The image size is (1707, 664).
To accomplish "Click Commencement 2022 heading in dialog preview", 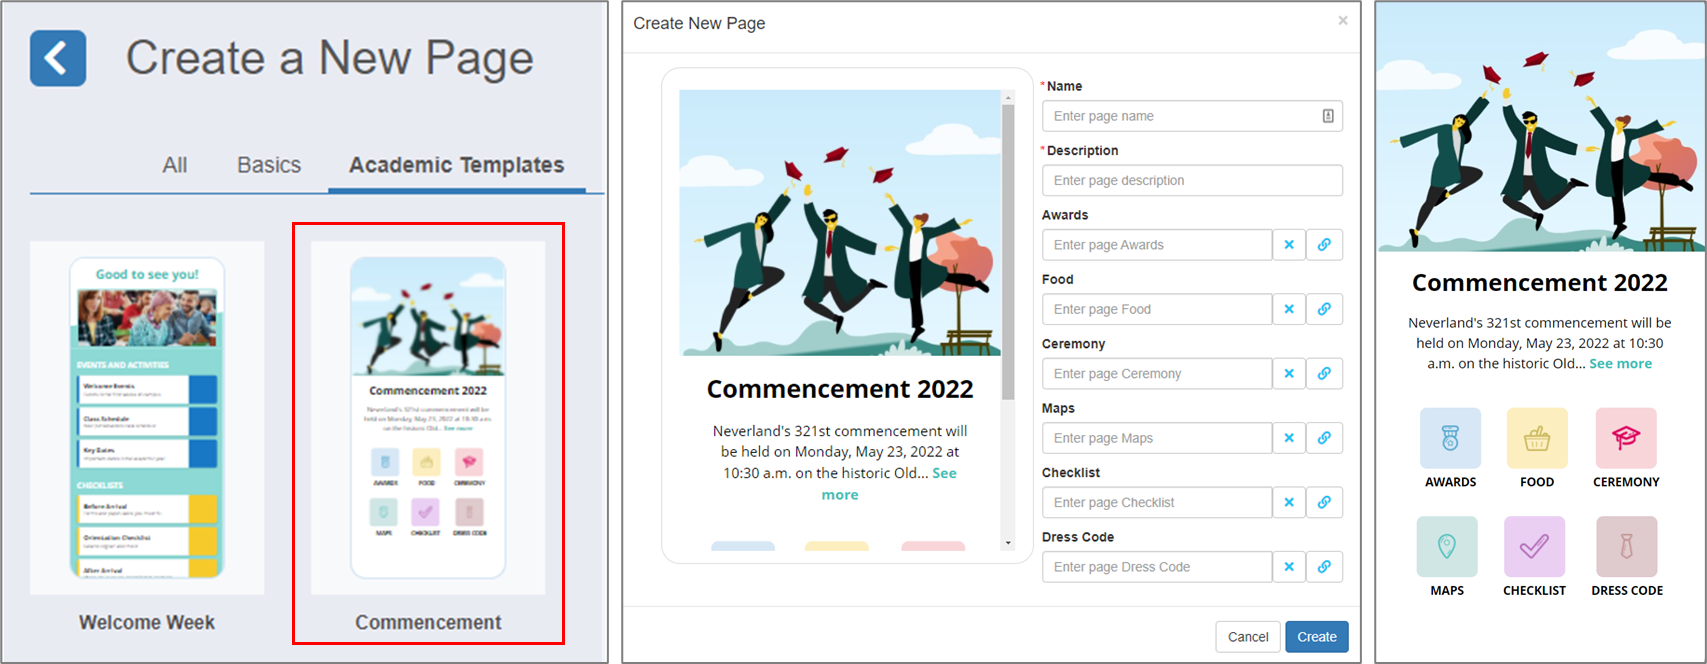I will pyautogui.click(x=840, y=389).
